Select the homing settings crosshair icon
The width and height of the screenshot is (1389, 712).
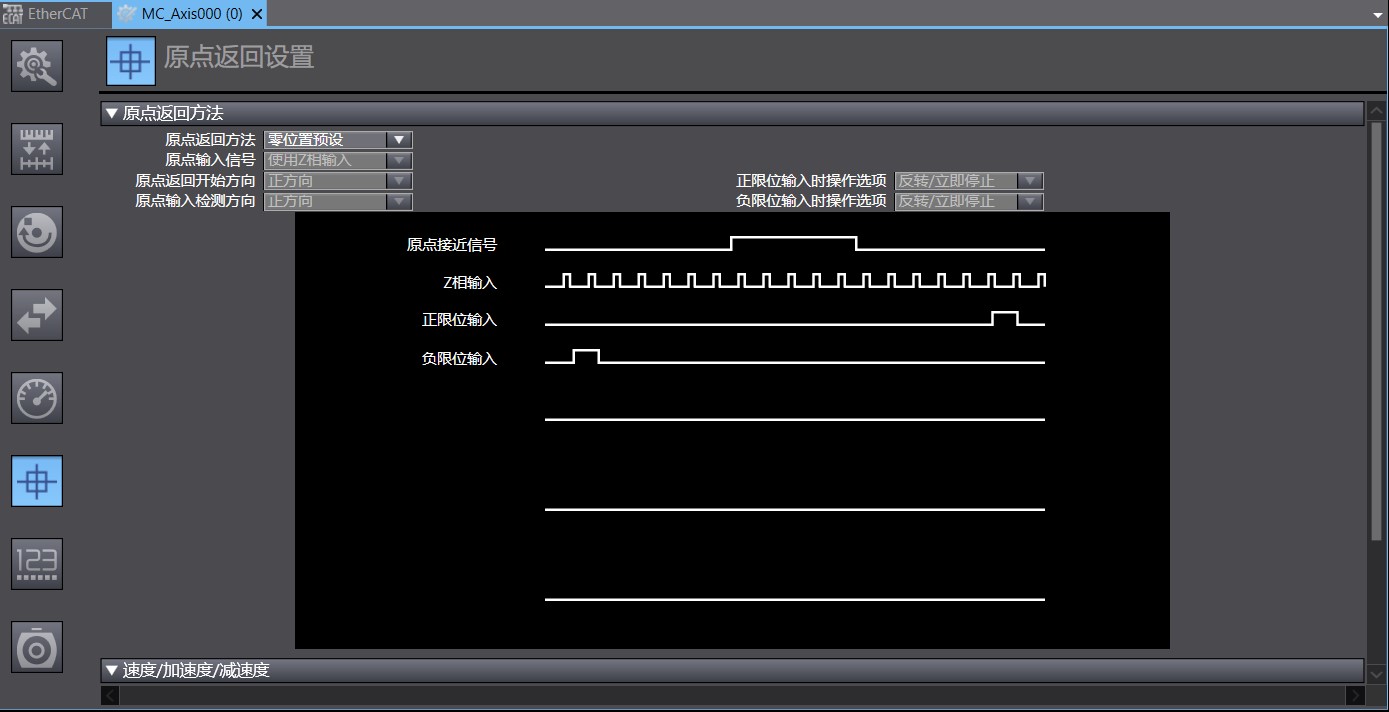coord(36,480)
